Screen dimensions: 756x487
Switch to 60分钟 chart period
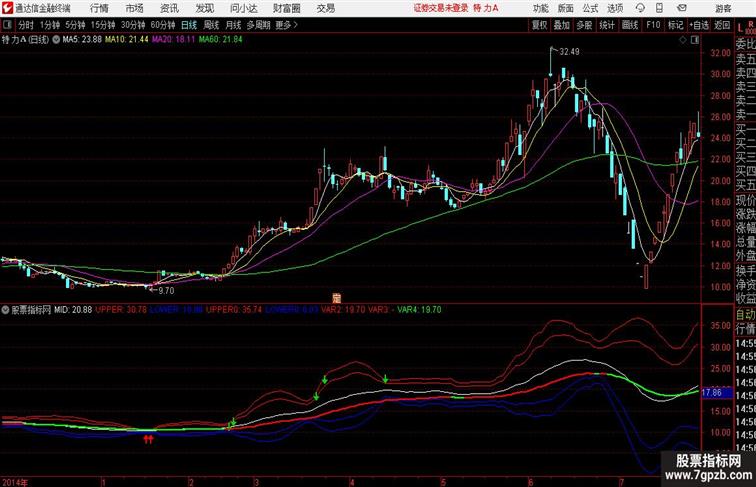pos(163,25)
